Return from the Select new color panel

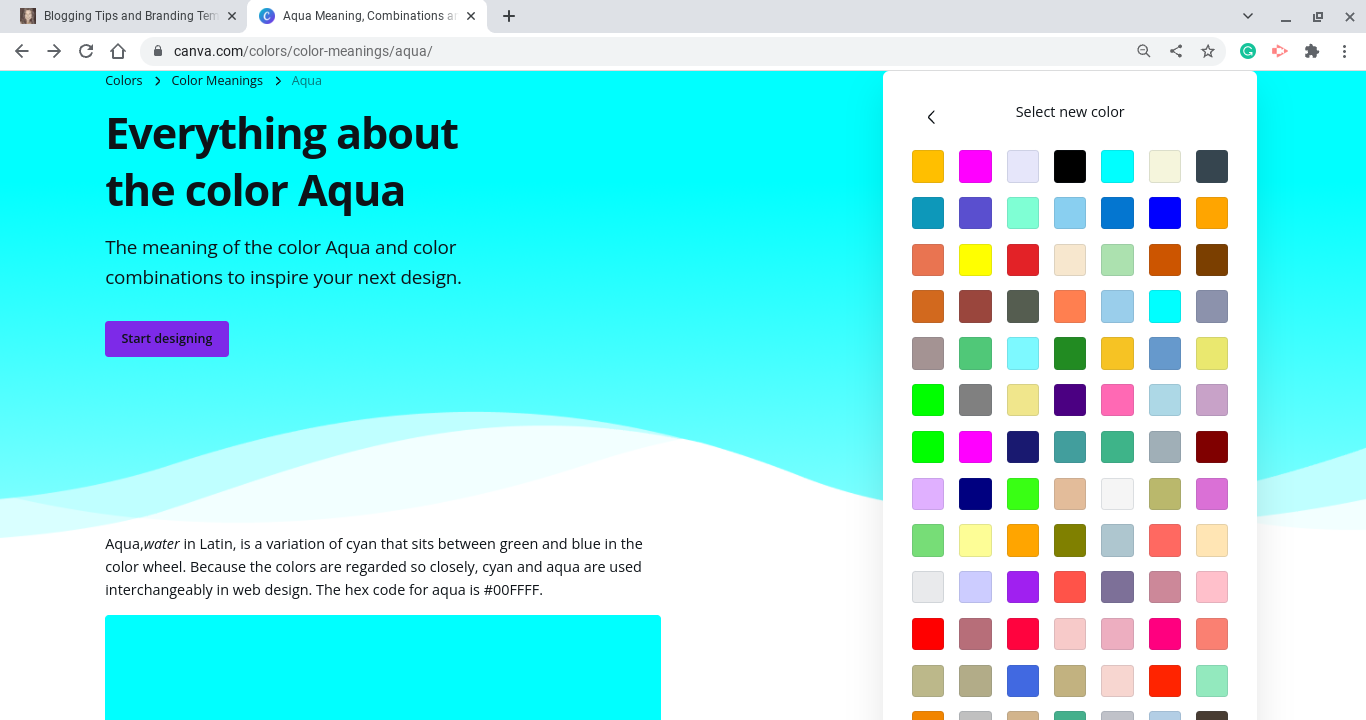pos(931,117)
